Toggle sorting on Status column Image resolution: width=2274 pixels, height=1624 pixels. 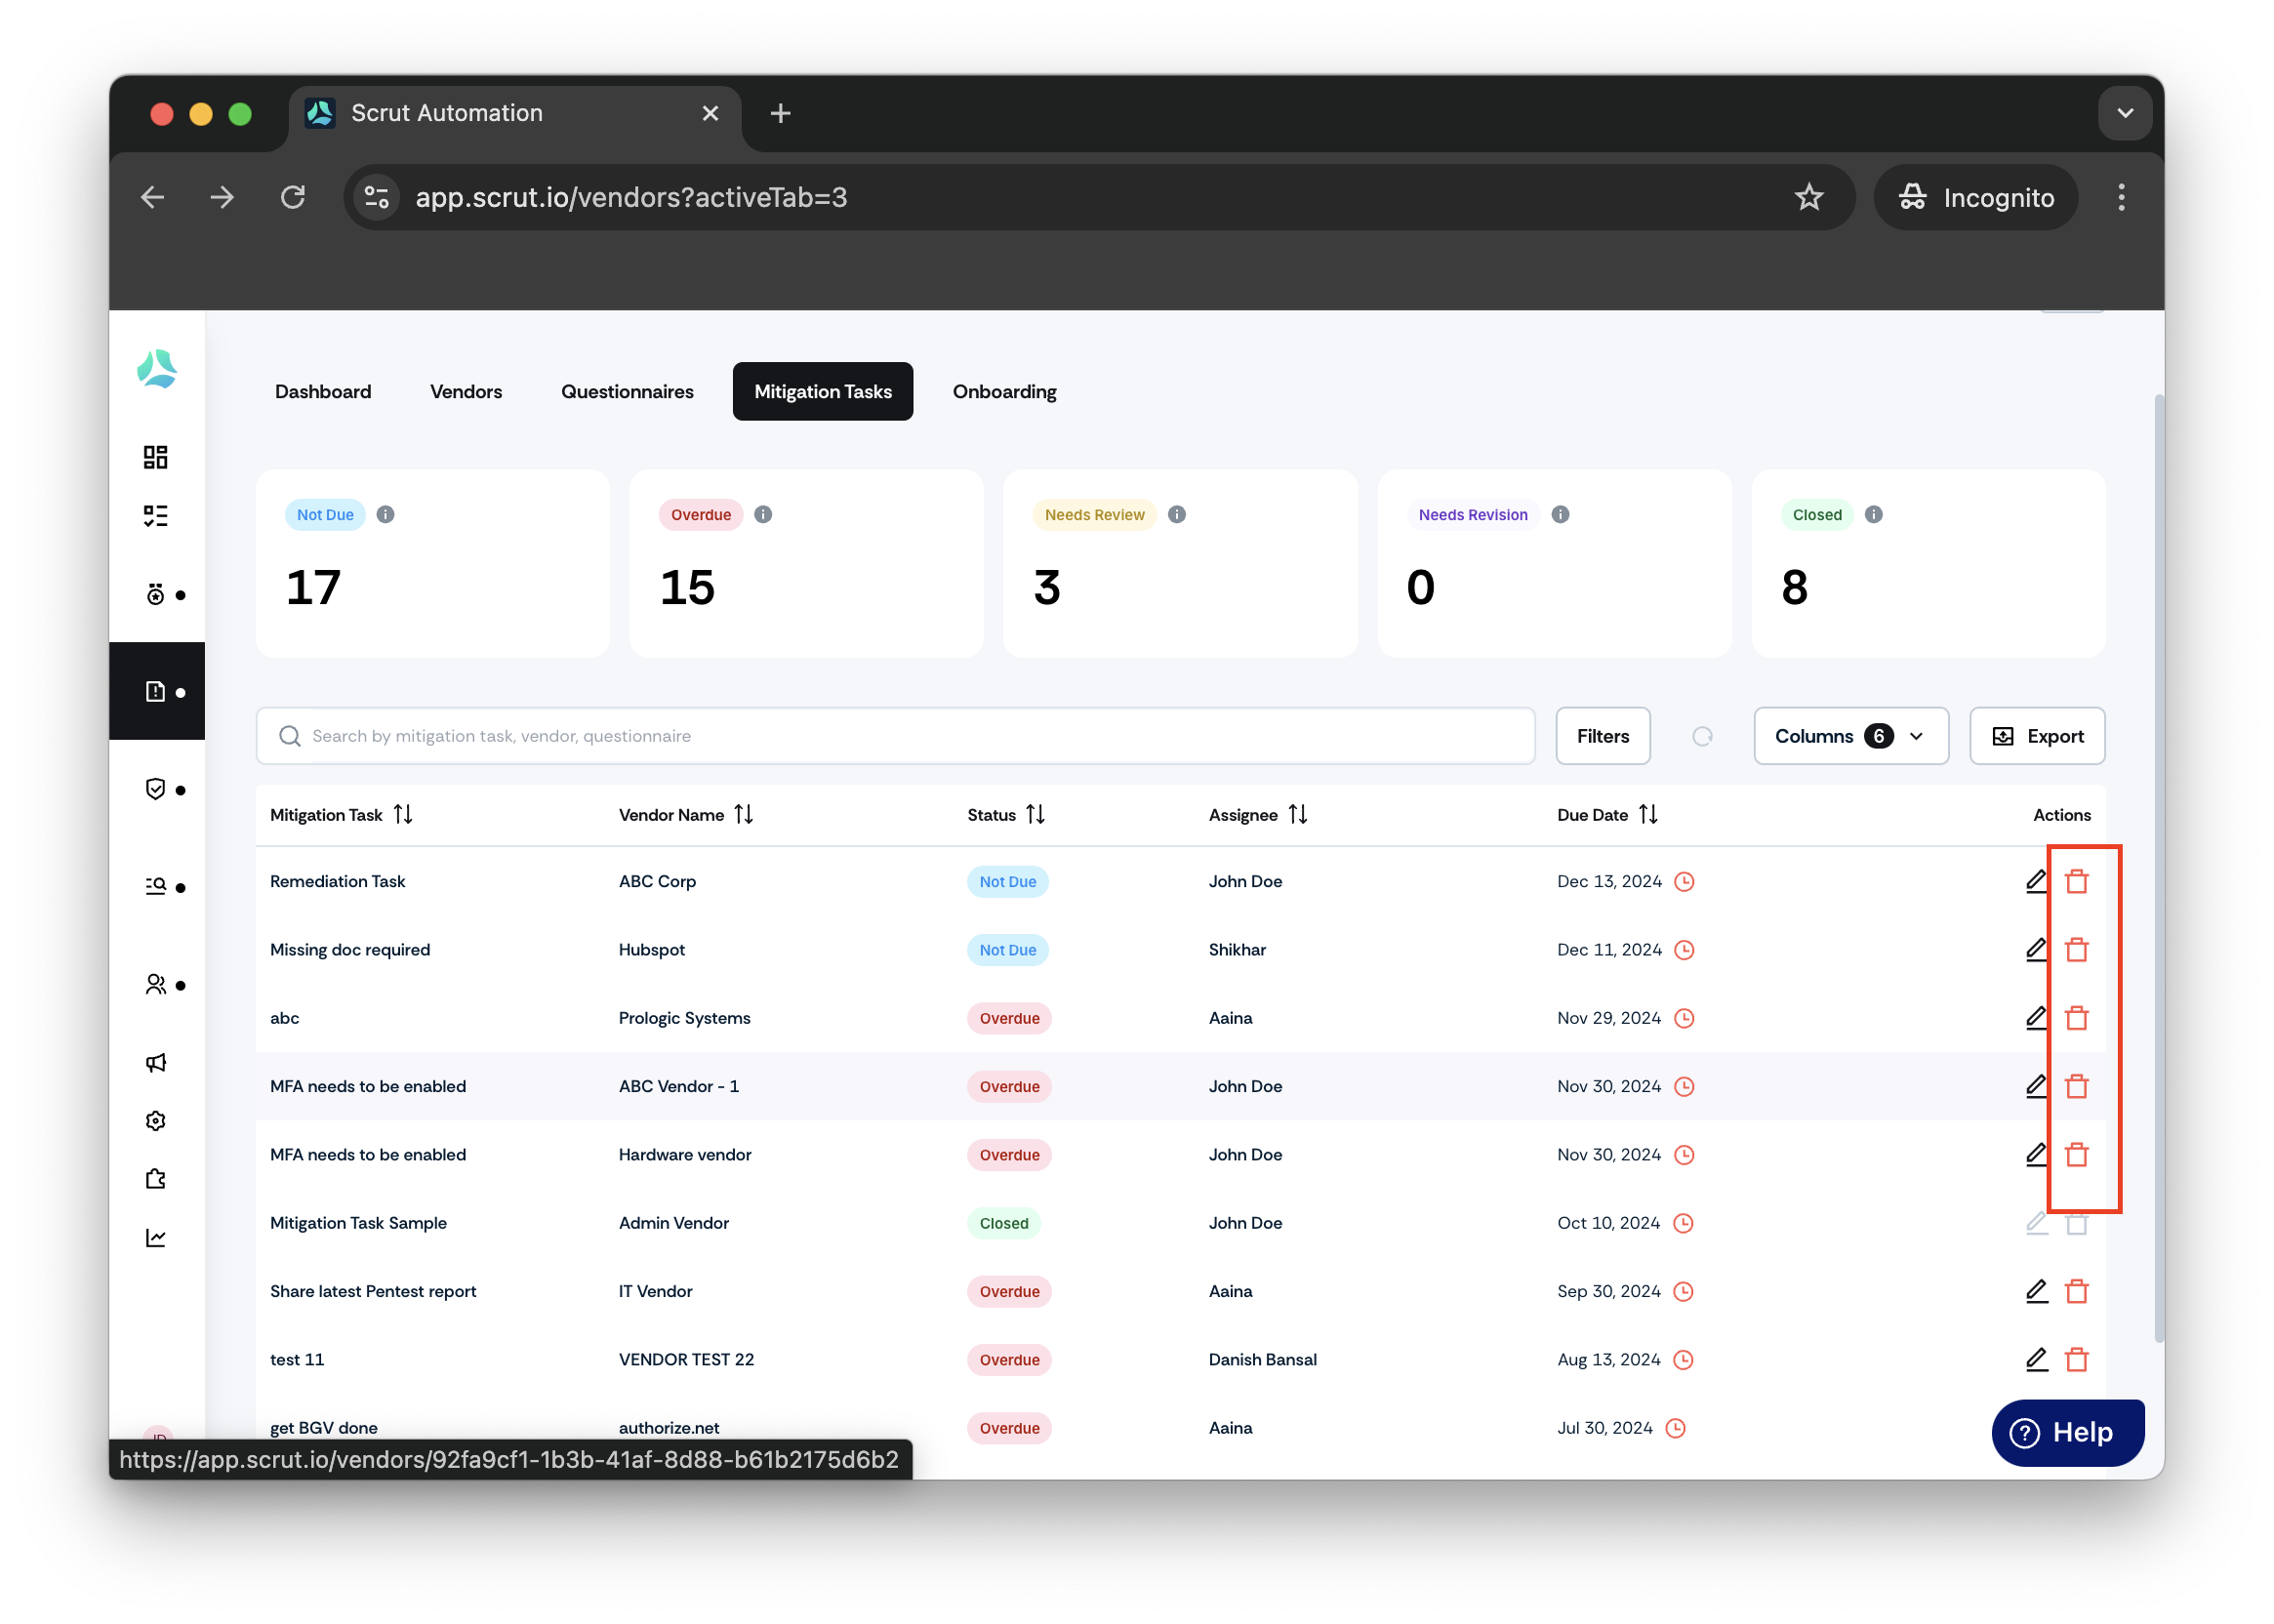(1035, 815)
